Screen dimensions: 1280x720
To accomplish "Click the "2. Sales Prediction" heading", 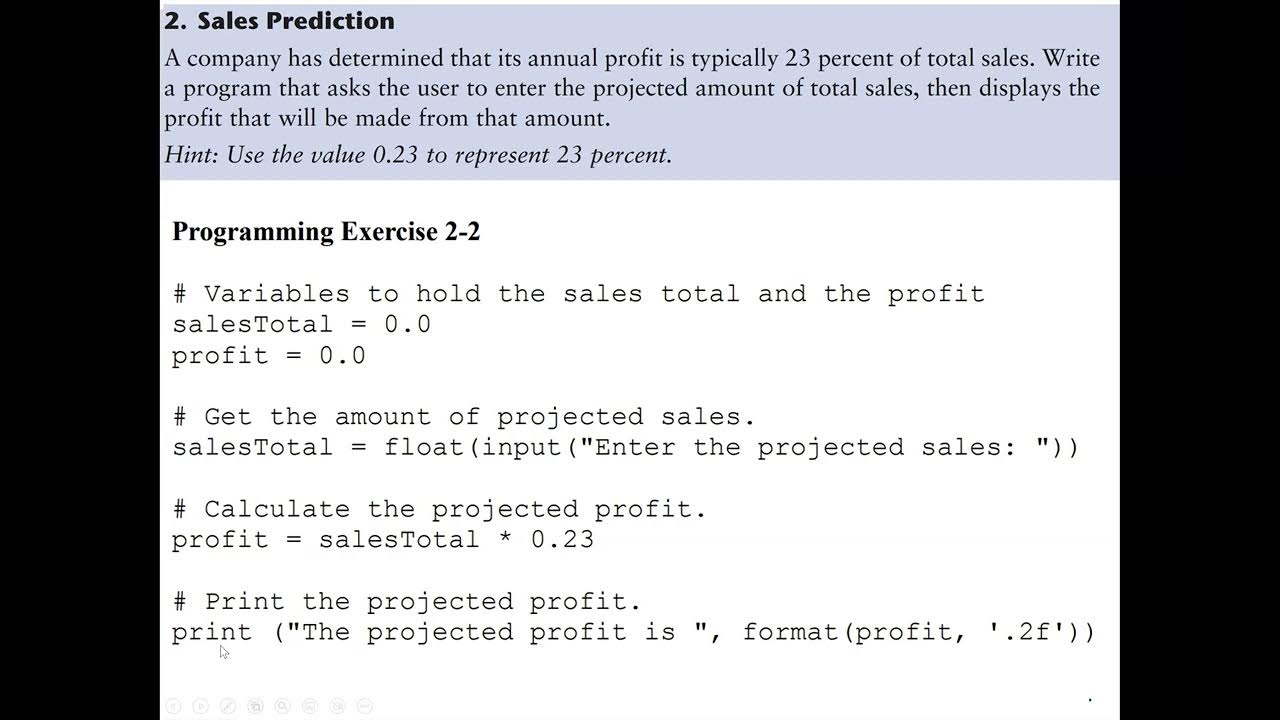I will click(280, 21).
